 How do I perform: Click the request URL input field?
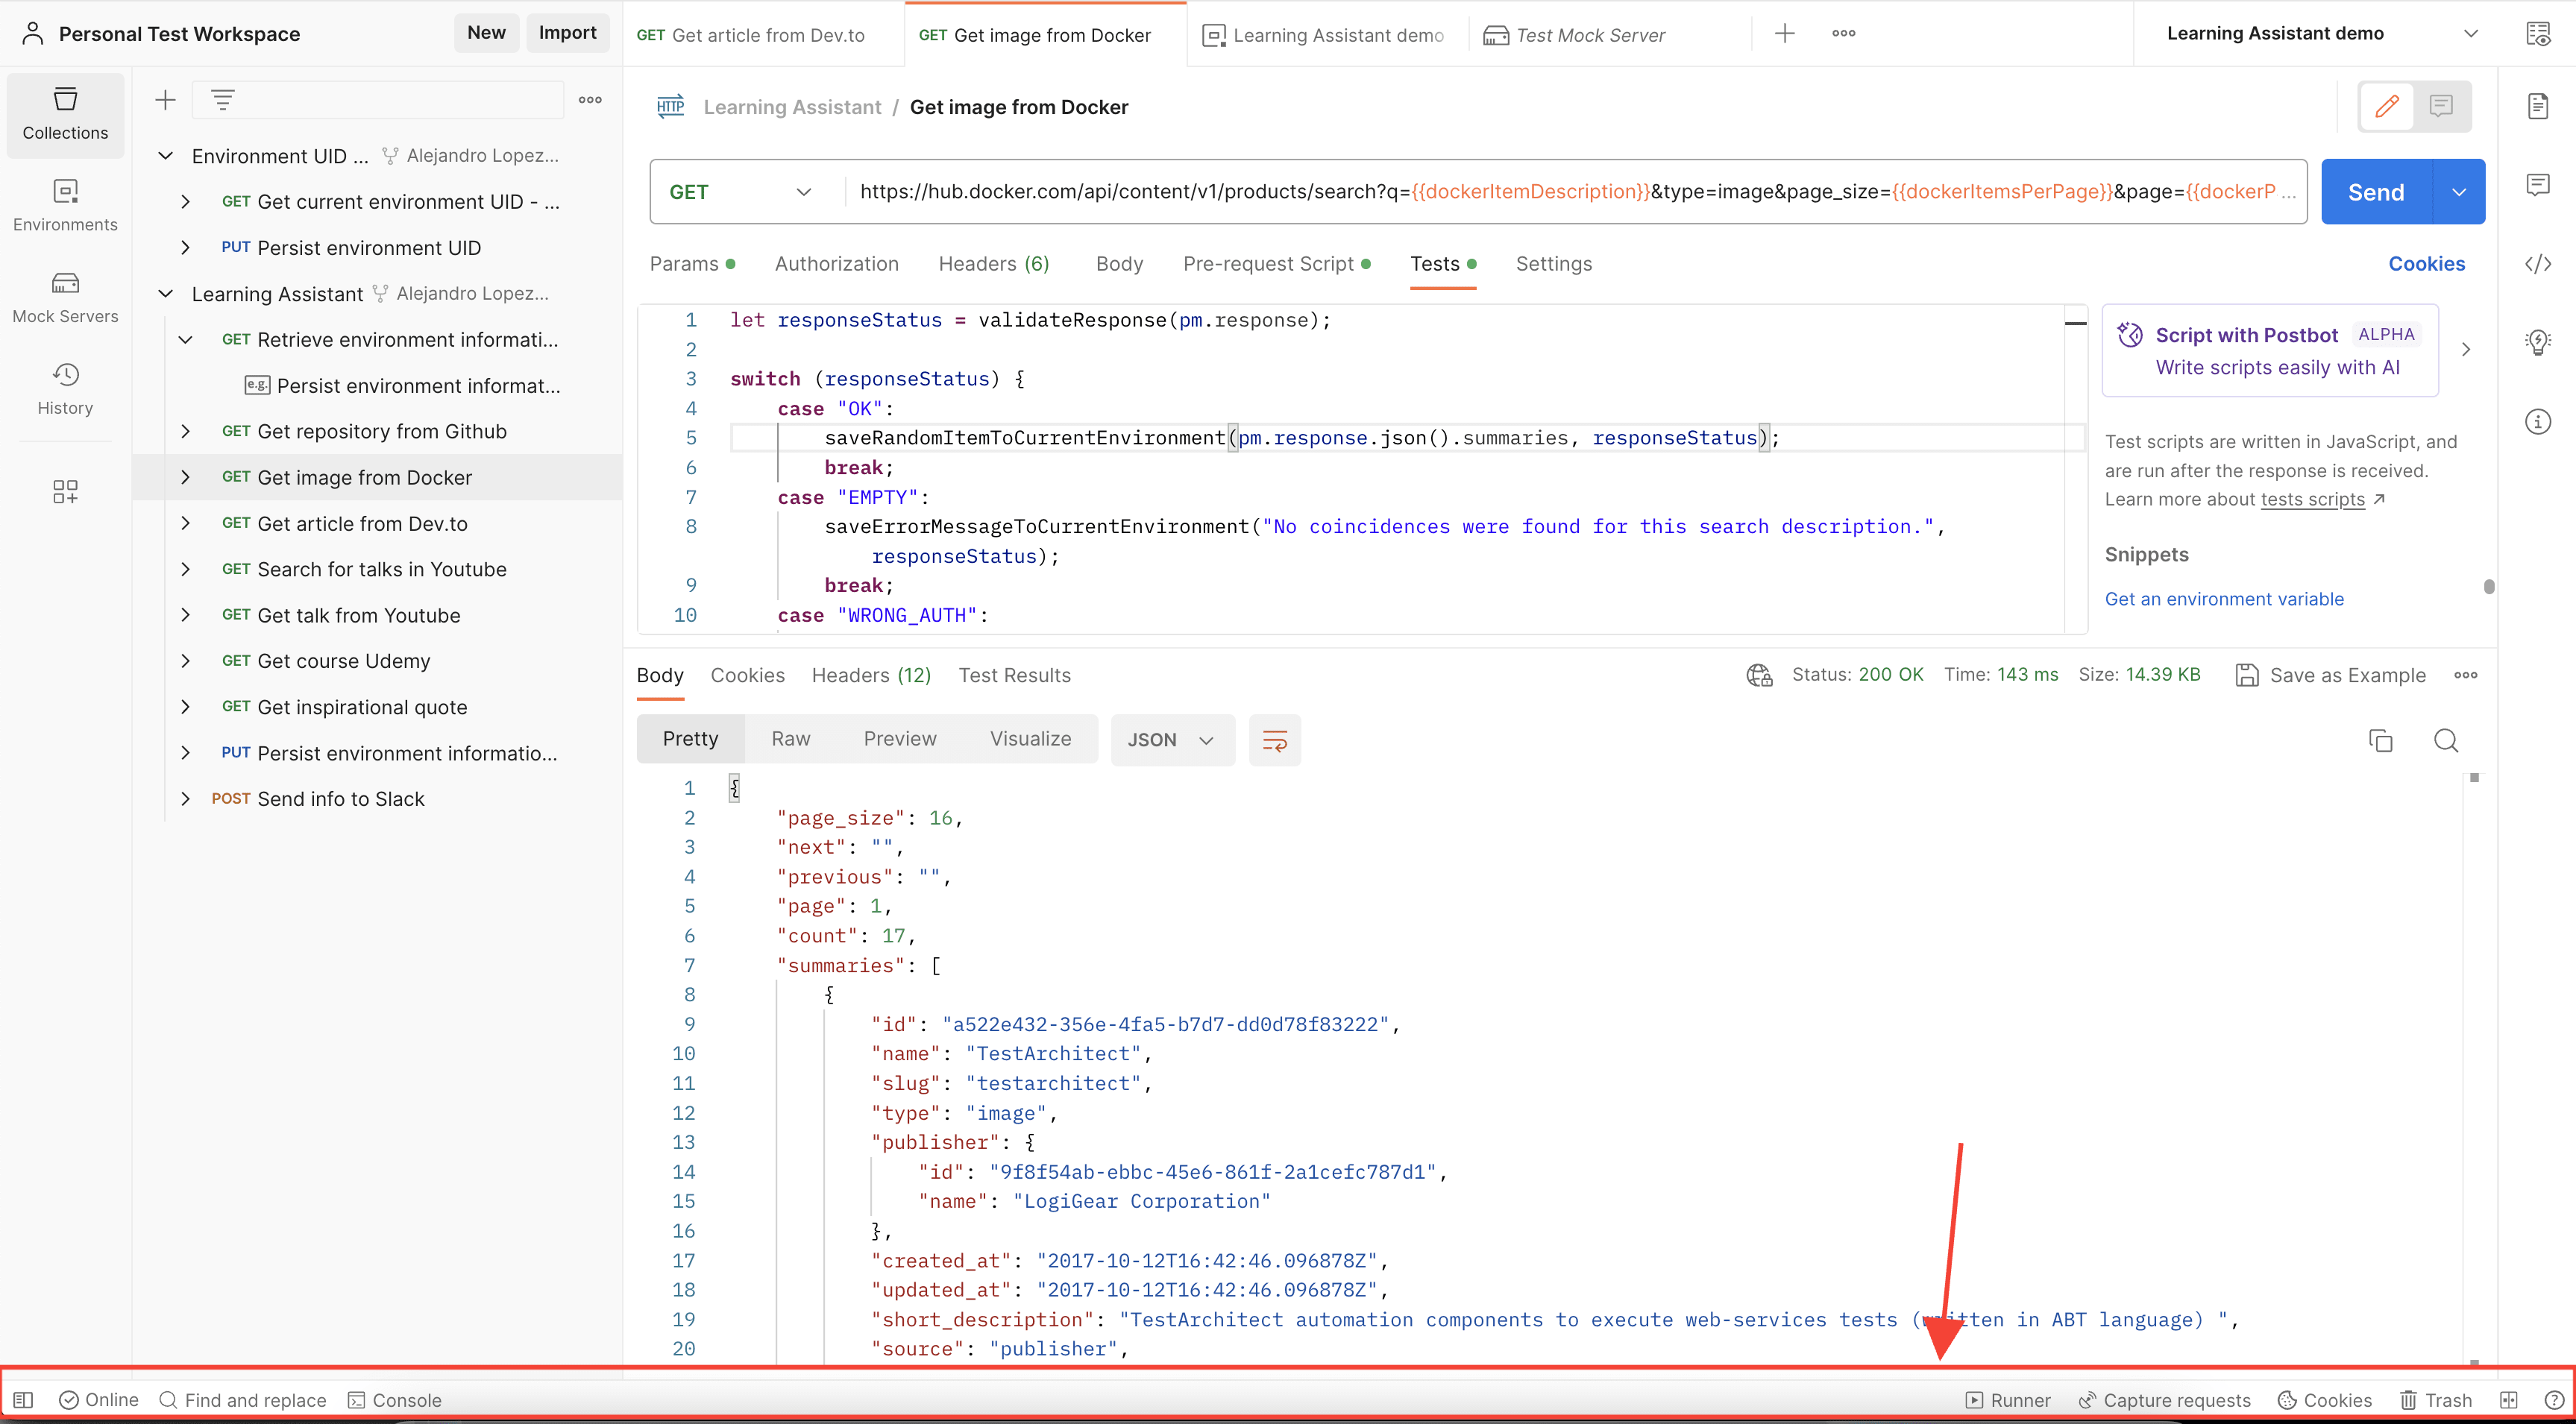pyautogui.click(x=1500, y=191)
